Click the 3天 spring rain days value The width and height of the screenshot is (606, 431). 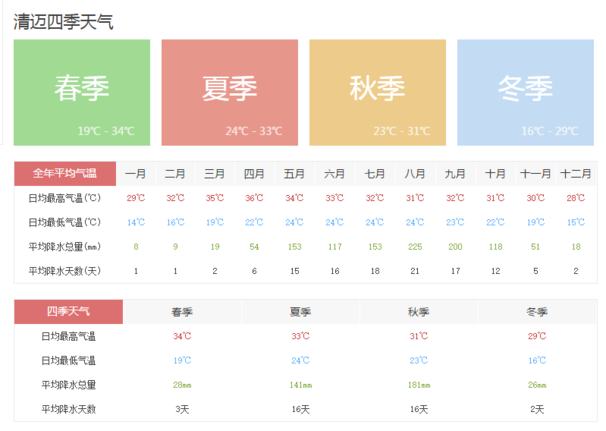tap(182, 409)
